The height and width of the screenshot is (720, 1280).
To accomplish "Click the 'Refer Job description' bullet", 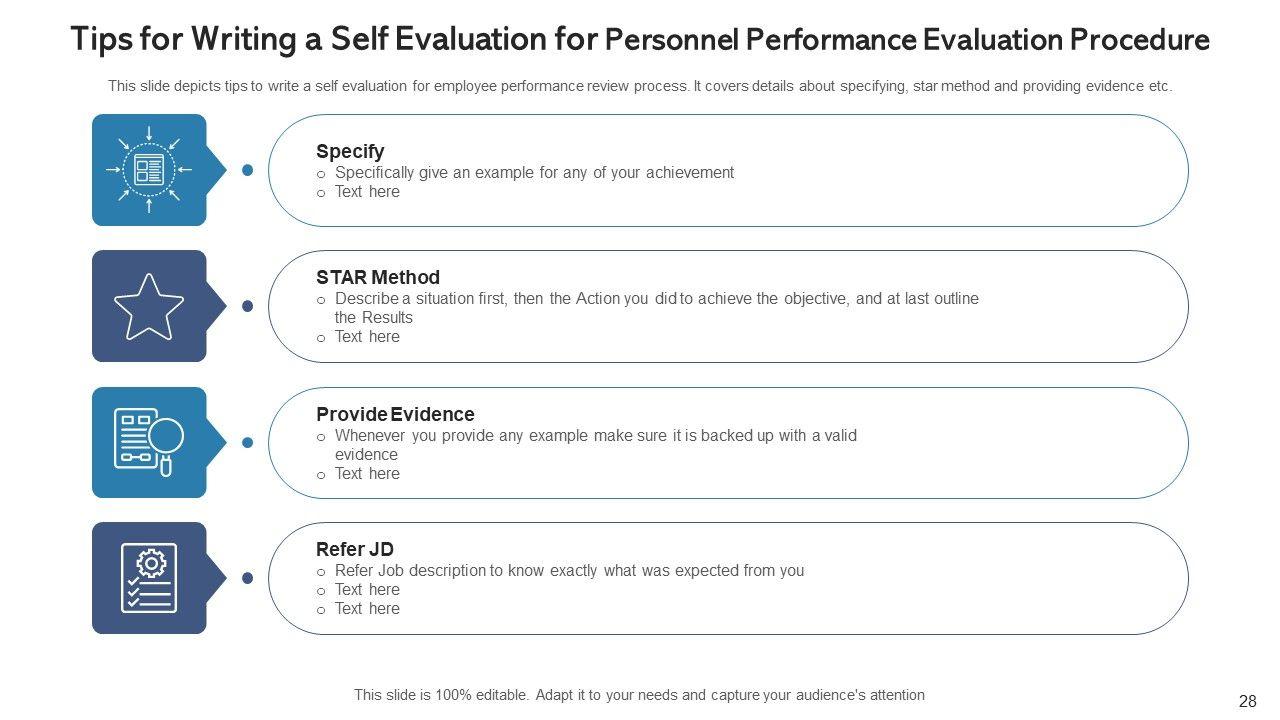I will coord(569,571).
